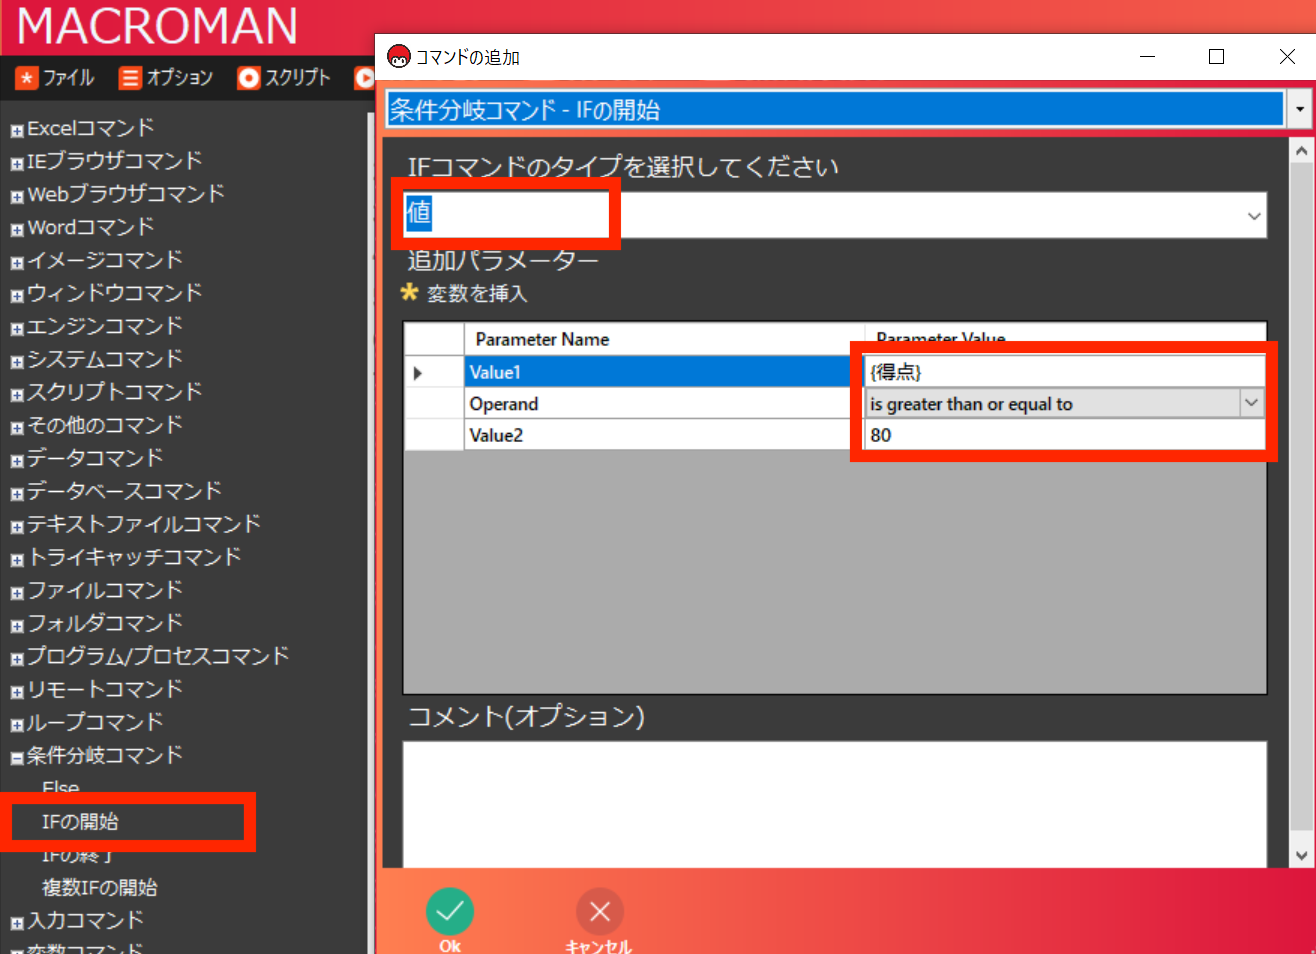Screen dimensions: 1316x954
Task: Select データベースコマンド in the command tree
Action: pos(124,491)
